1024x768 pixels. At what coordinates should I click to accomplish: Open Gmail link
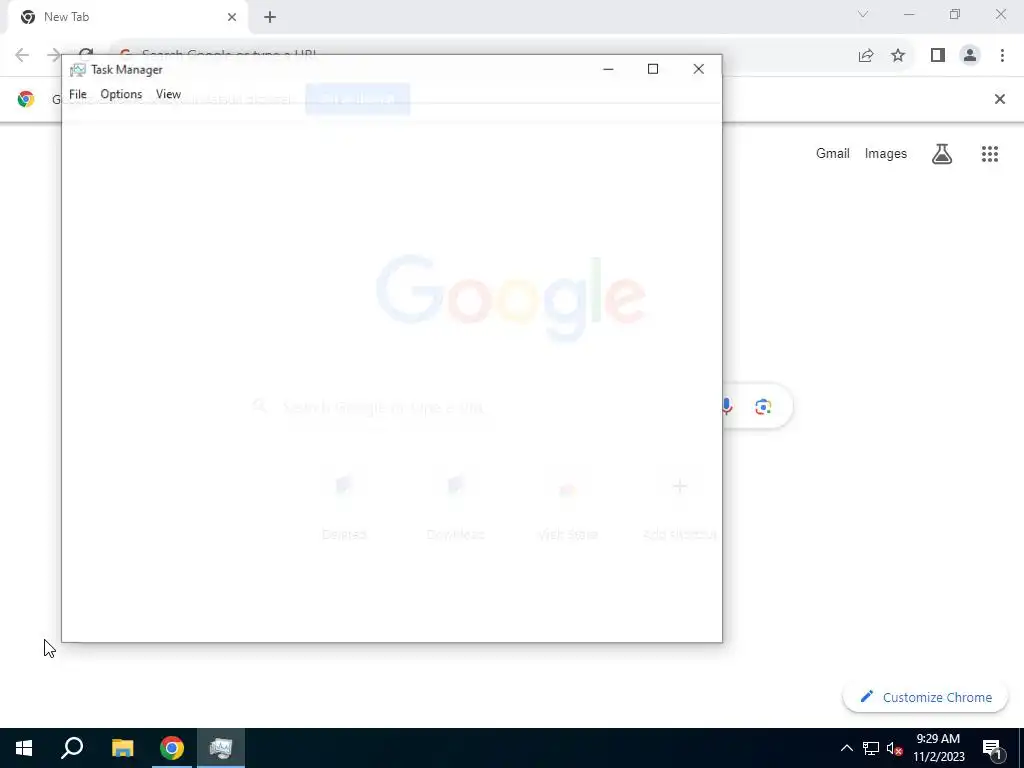click(833, 153)
